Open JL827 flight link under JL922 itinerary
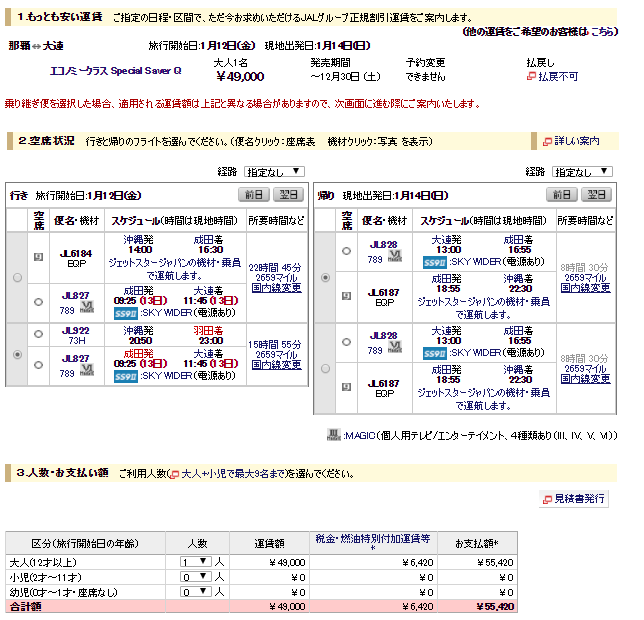The width and height of the screenshot is (644, 620). click(x=76, y=358)
